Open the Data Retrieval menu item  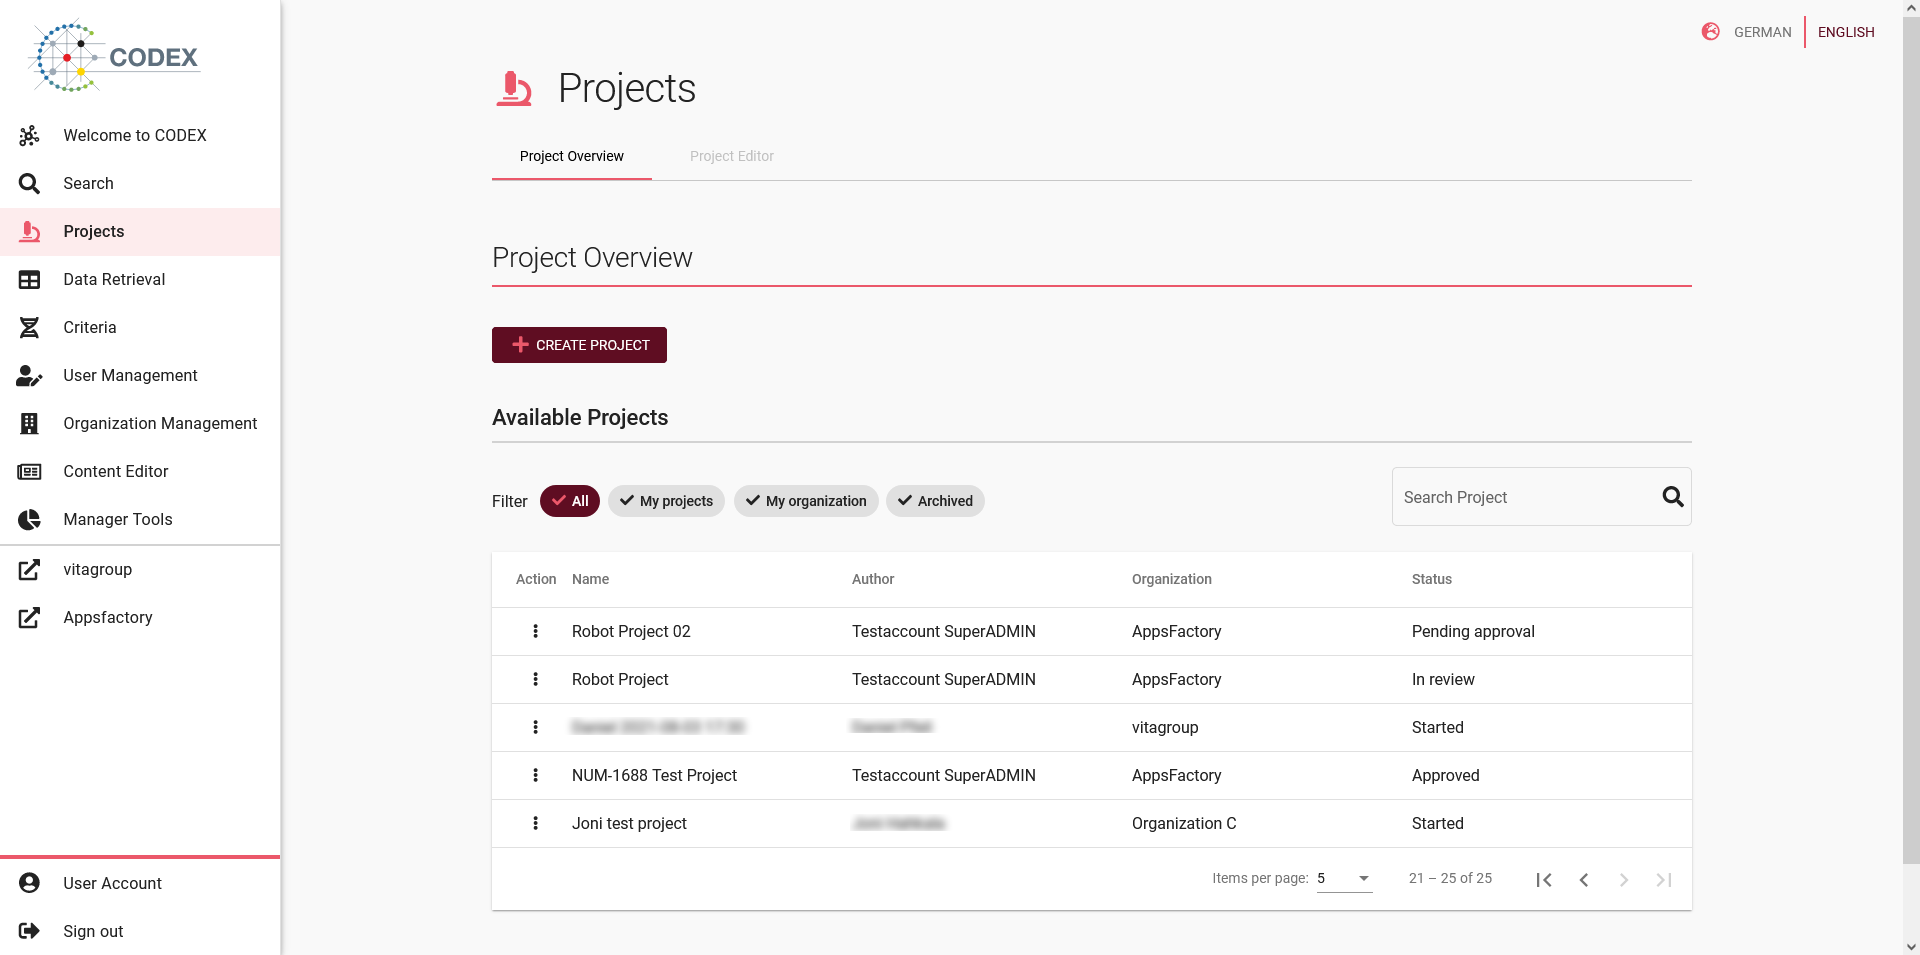tap(140, 279)
